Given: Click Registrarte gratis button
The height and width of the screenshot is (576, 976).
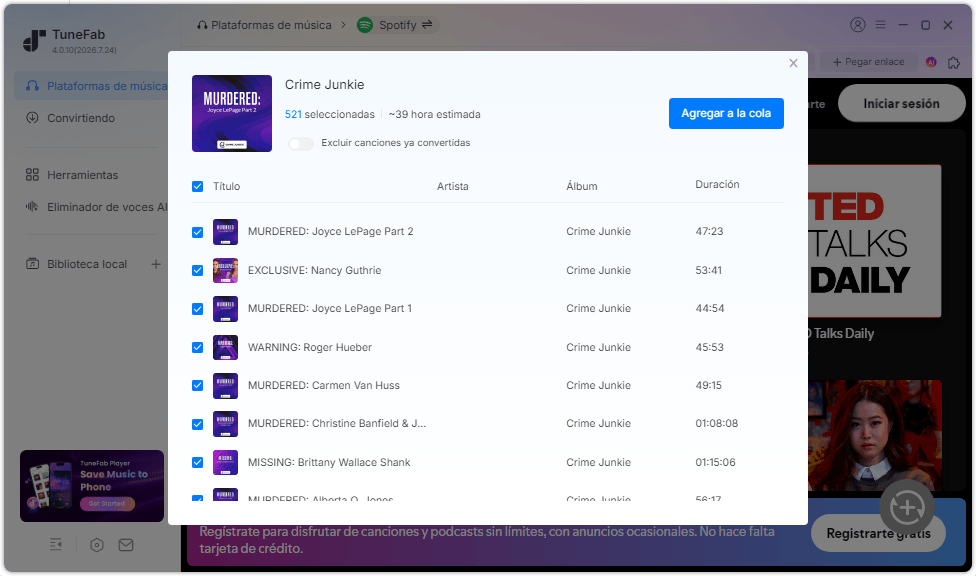Looking at the screenshot, I should click(x=878, y=533).
